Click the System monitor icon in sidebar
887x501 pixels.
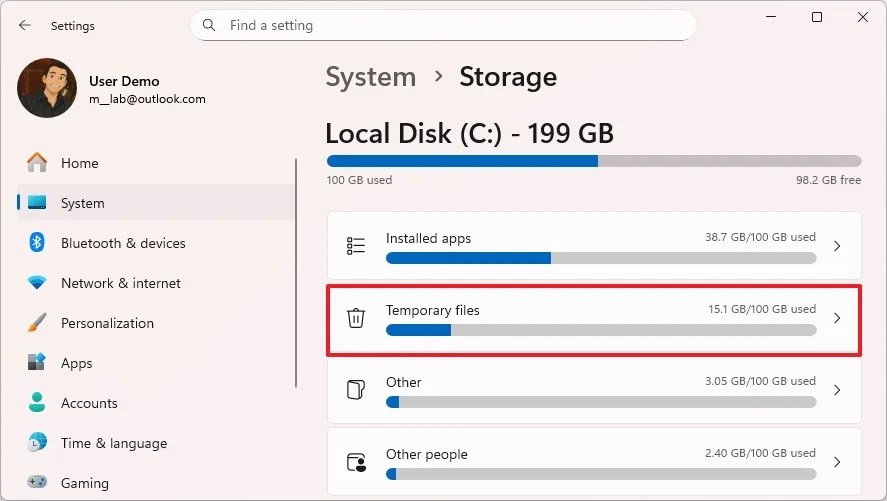click(x=37, y=202)
